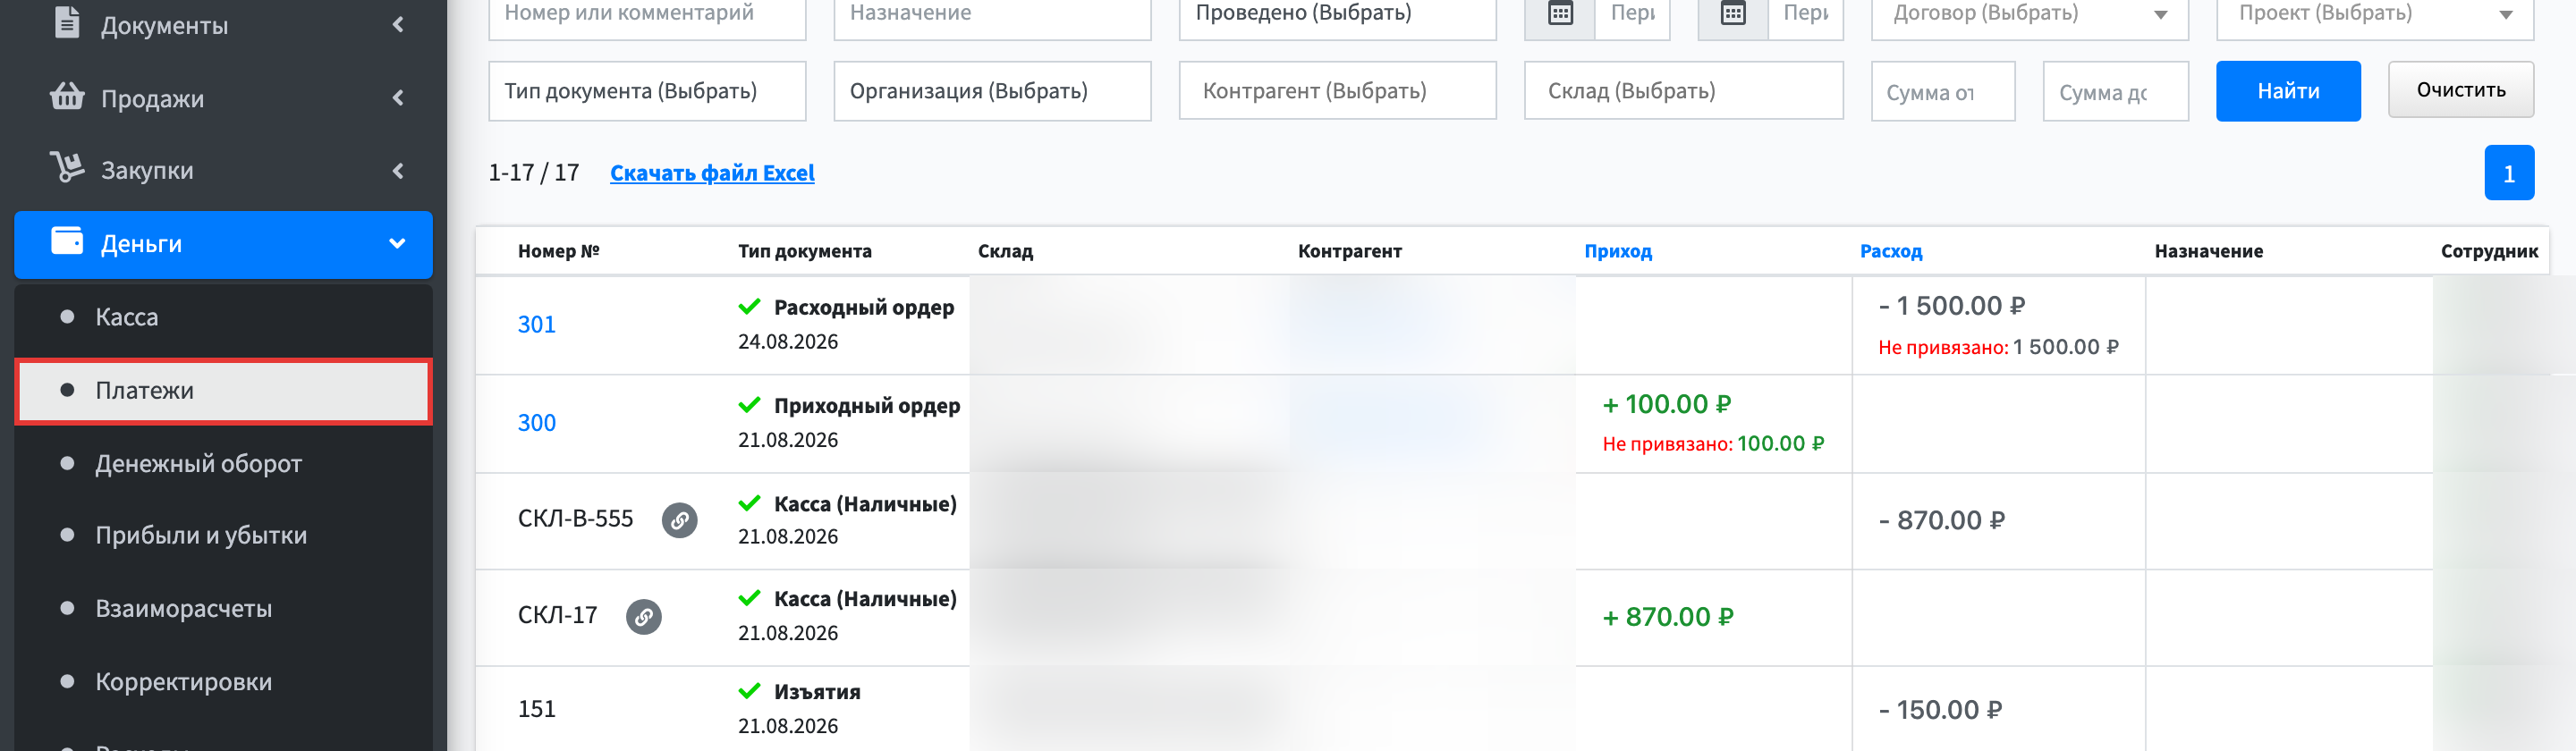Open payment document 301
Image resolution: width=2576 pixels, height=751 pixels.
click(x=536, y=324)
